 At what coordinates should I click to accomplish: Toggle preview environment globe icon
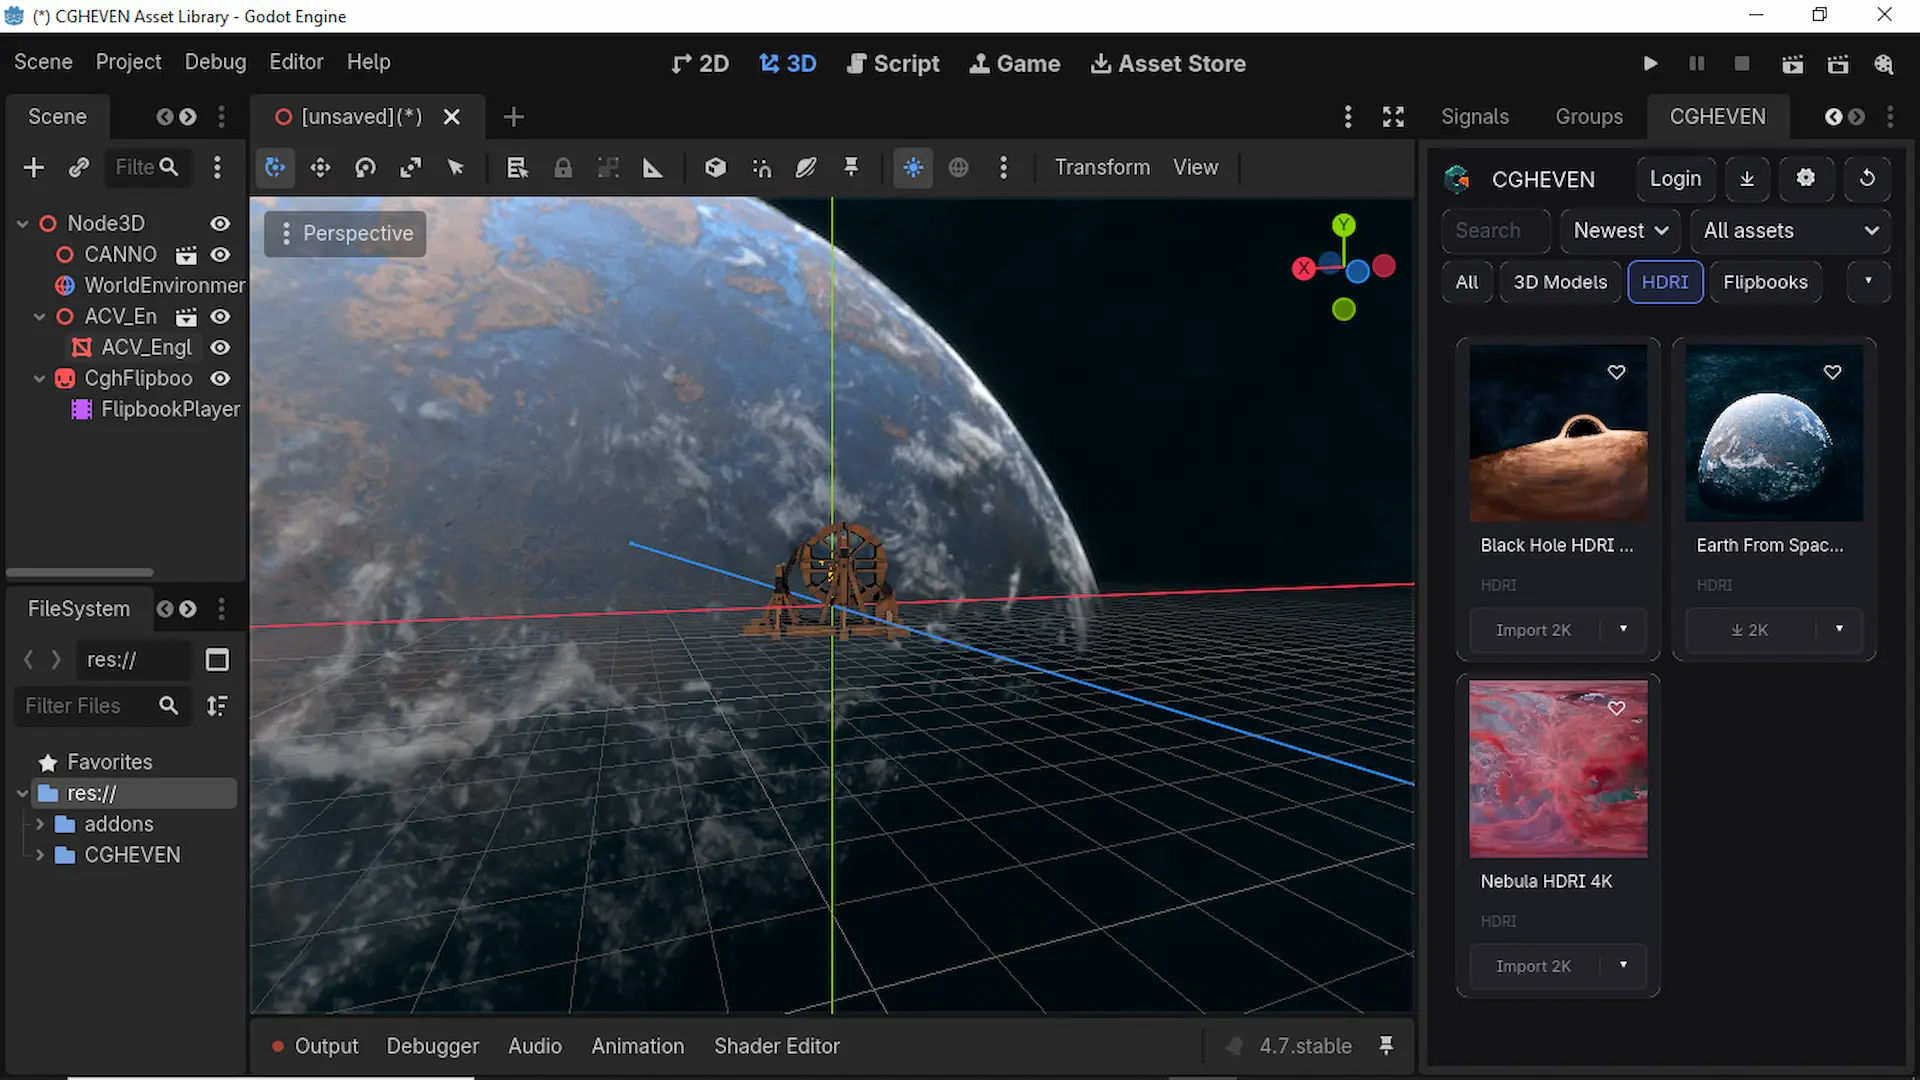[x=958, y=168]
